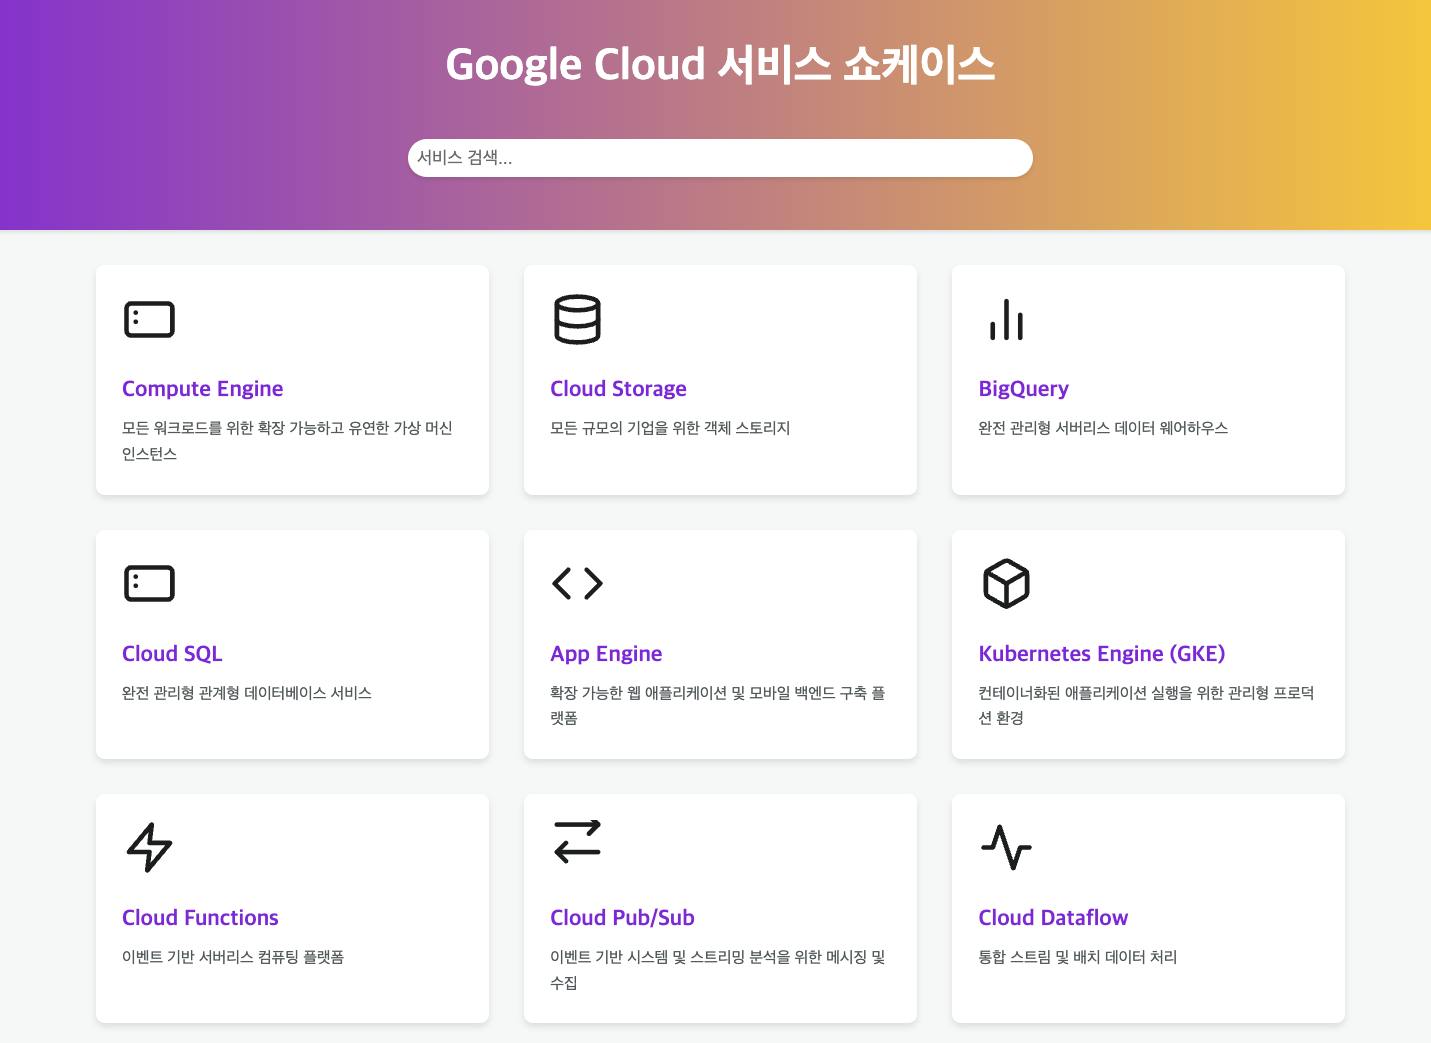The height and width of the screenshot is (1043, 1431).
Task: Open the BigQuery title link
Action: (1023, 389)
